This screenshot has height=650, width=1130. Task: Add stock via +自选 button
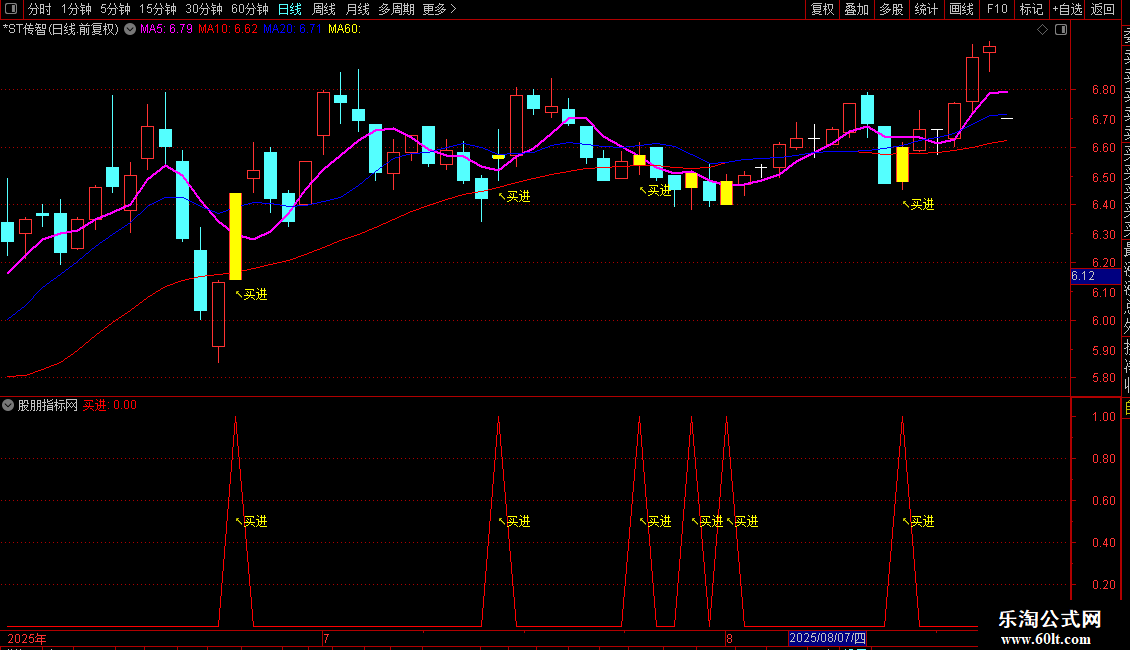[1067, 9]
